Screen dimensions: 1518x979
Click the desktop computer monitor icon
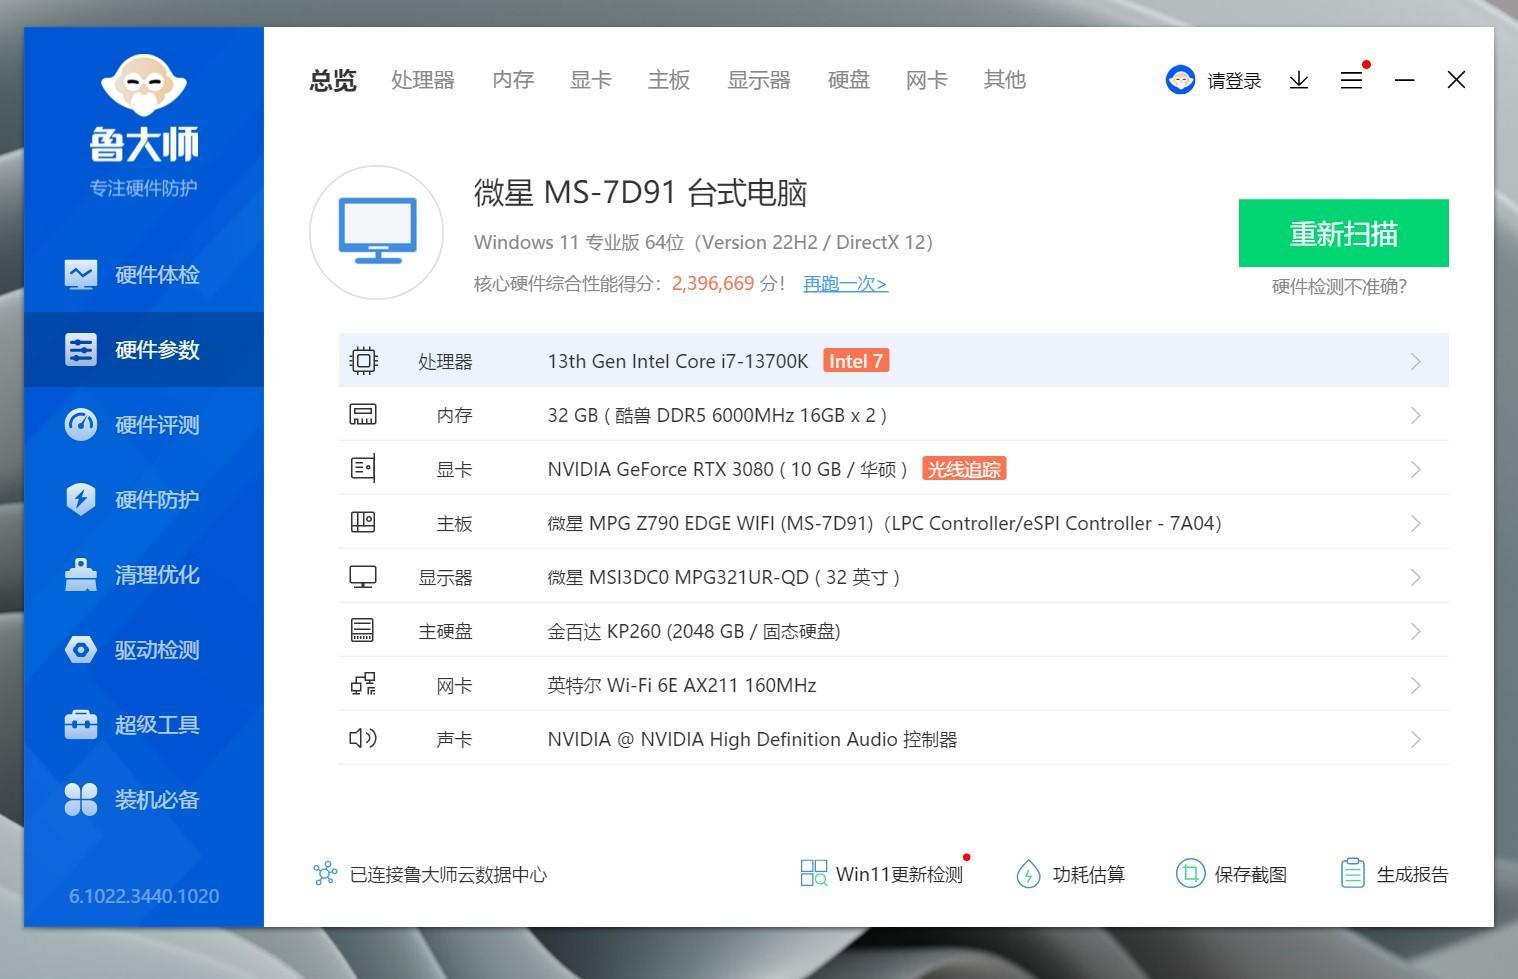[x=377, y=232]
